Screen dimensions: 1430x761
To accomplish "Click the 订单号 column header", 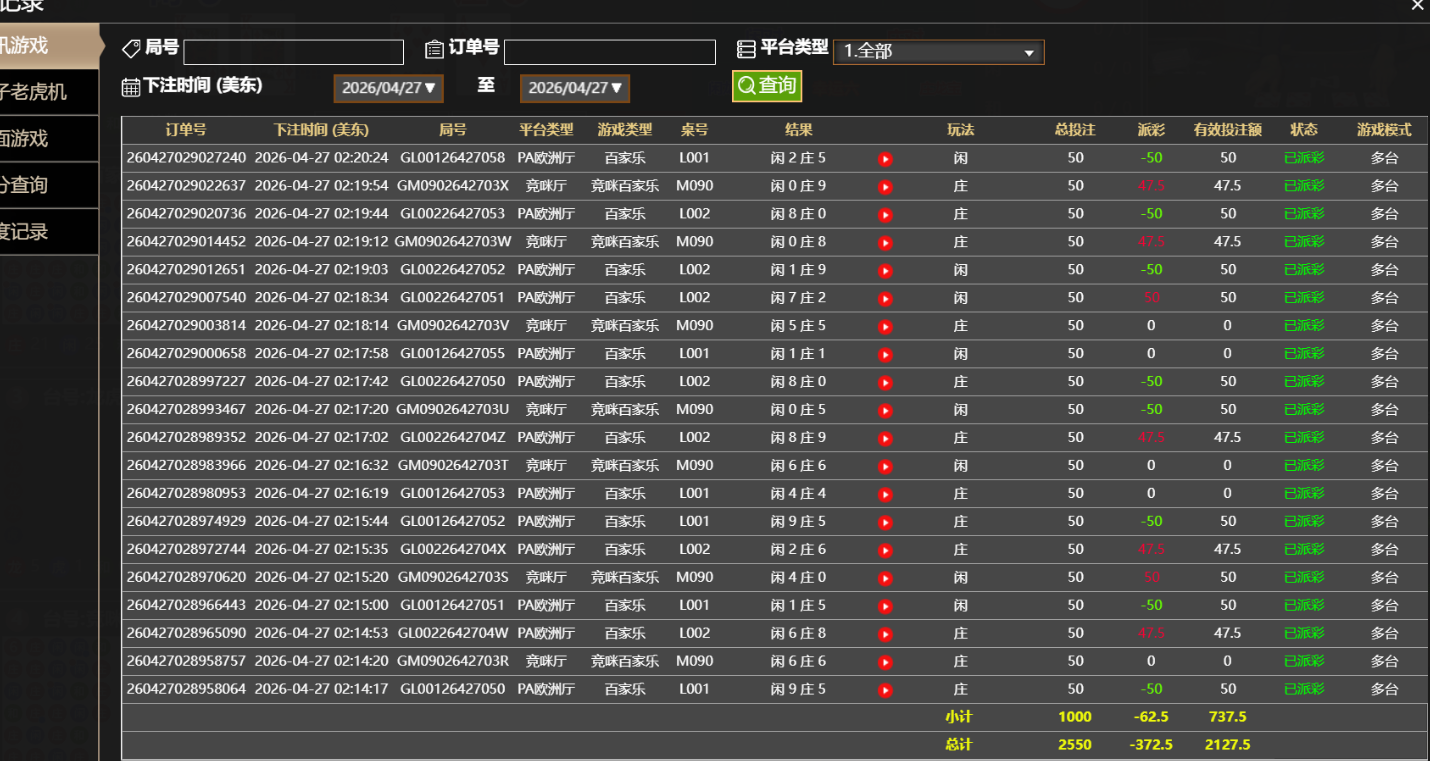I will pos(186,130).
